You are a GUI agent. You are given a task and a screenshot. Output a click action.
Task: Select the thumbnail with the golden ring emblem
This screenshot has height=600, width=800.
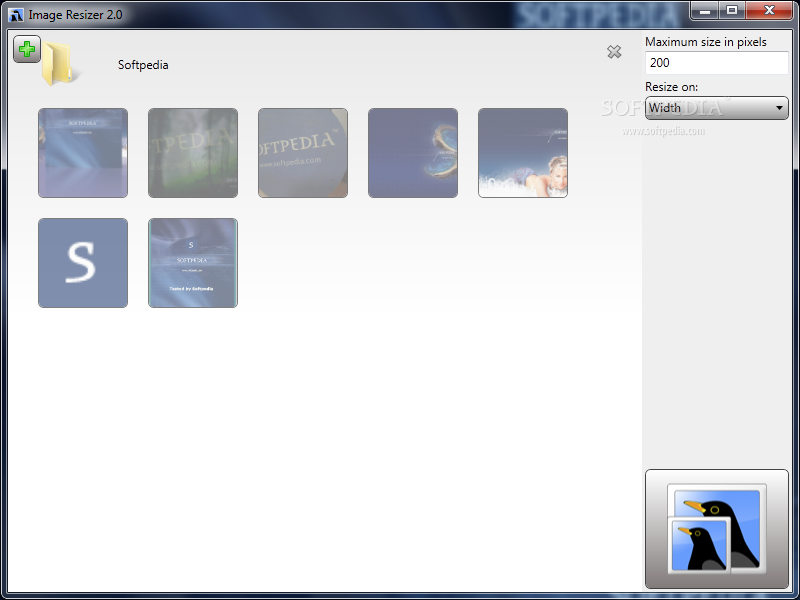(x=413, y=153)
